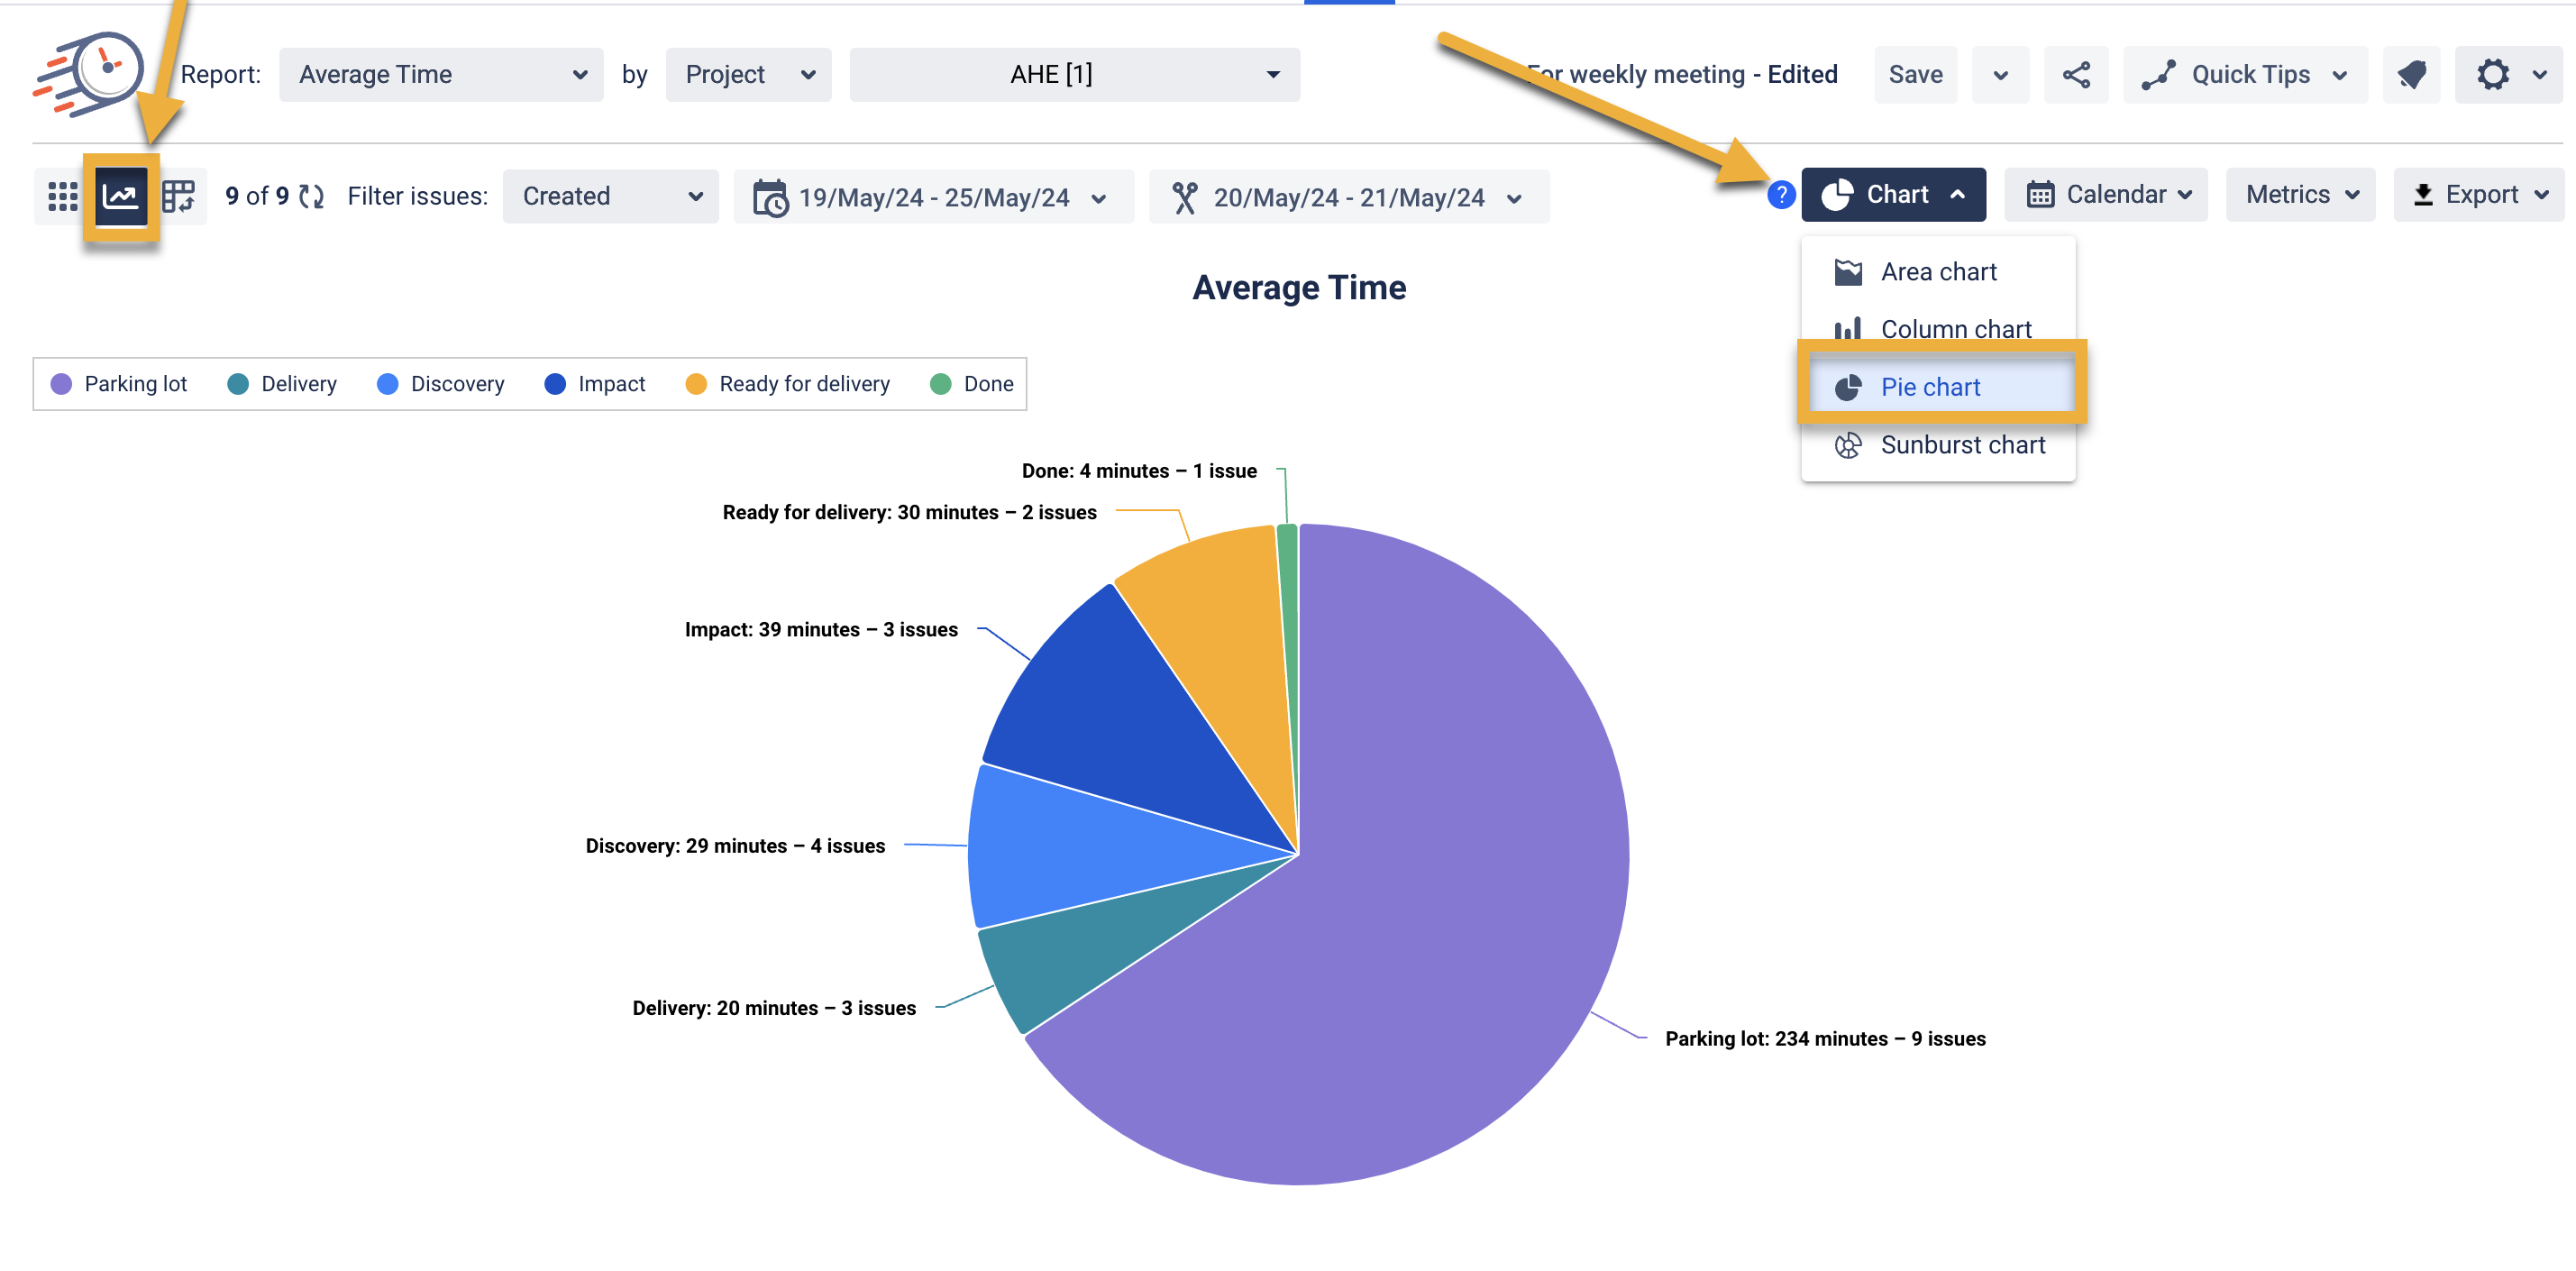This screenshot has width=2576, height=1271.
Task: Choose Area chart from the Chart menu
Action: click(1938, 271)
